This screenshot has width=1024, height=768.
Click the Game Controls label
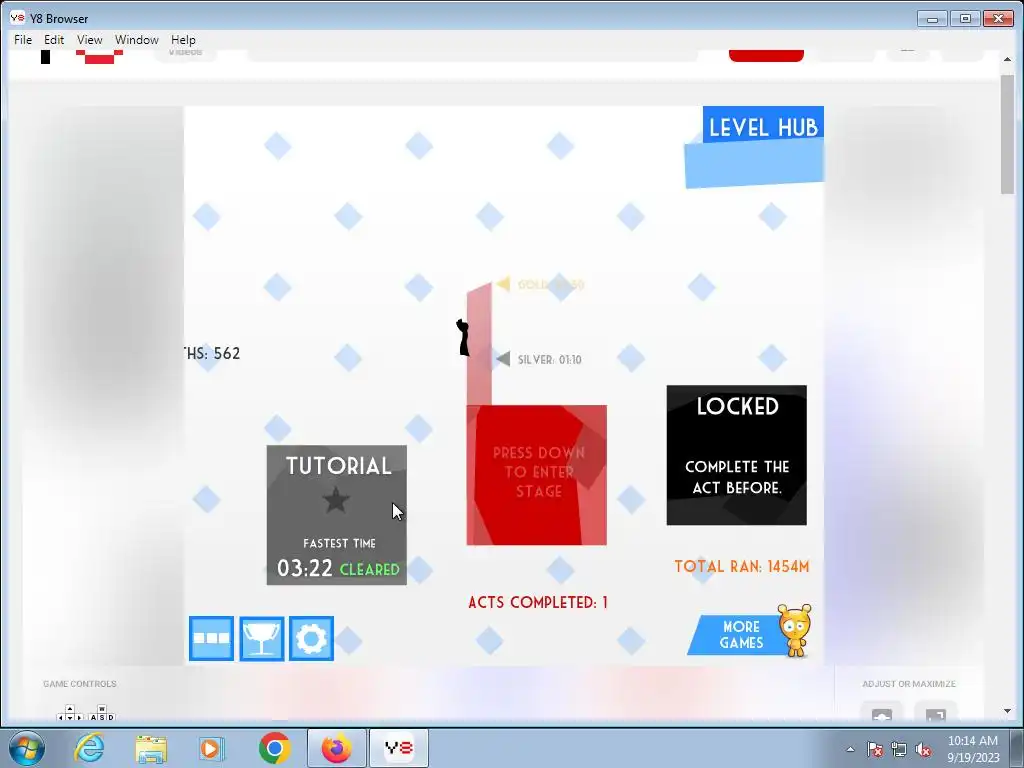coord(80,684)
